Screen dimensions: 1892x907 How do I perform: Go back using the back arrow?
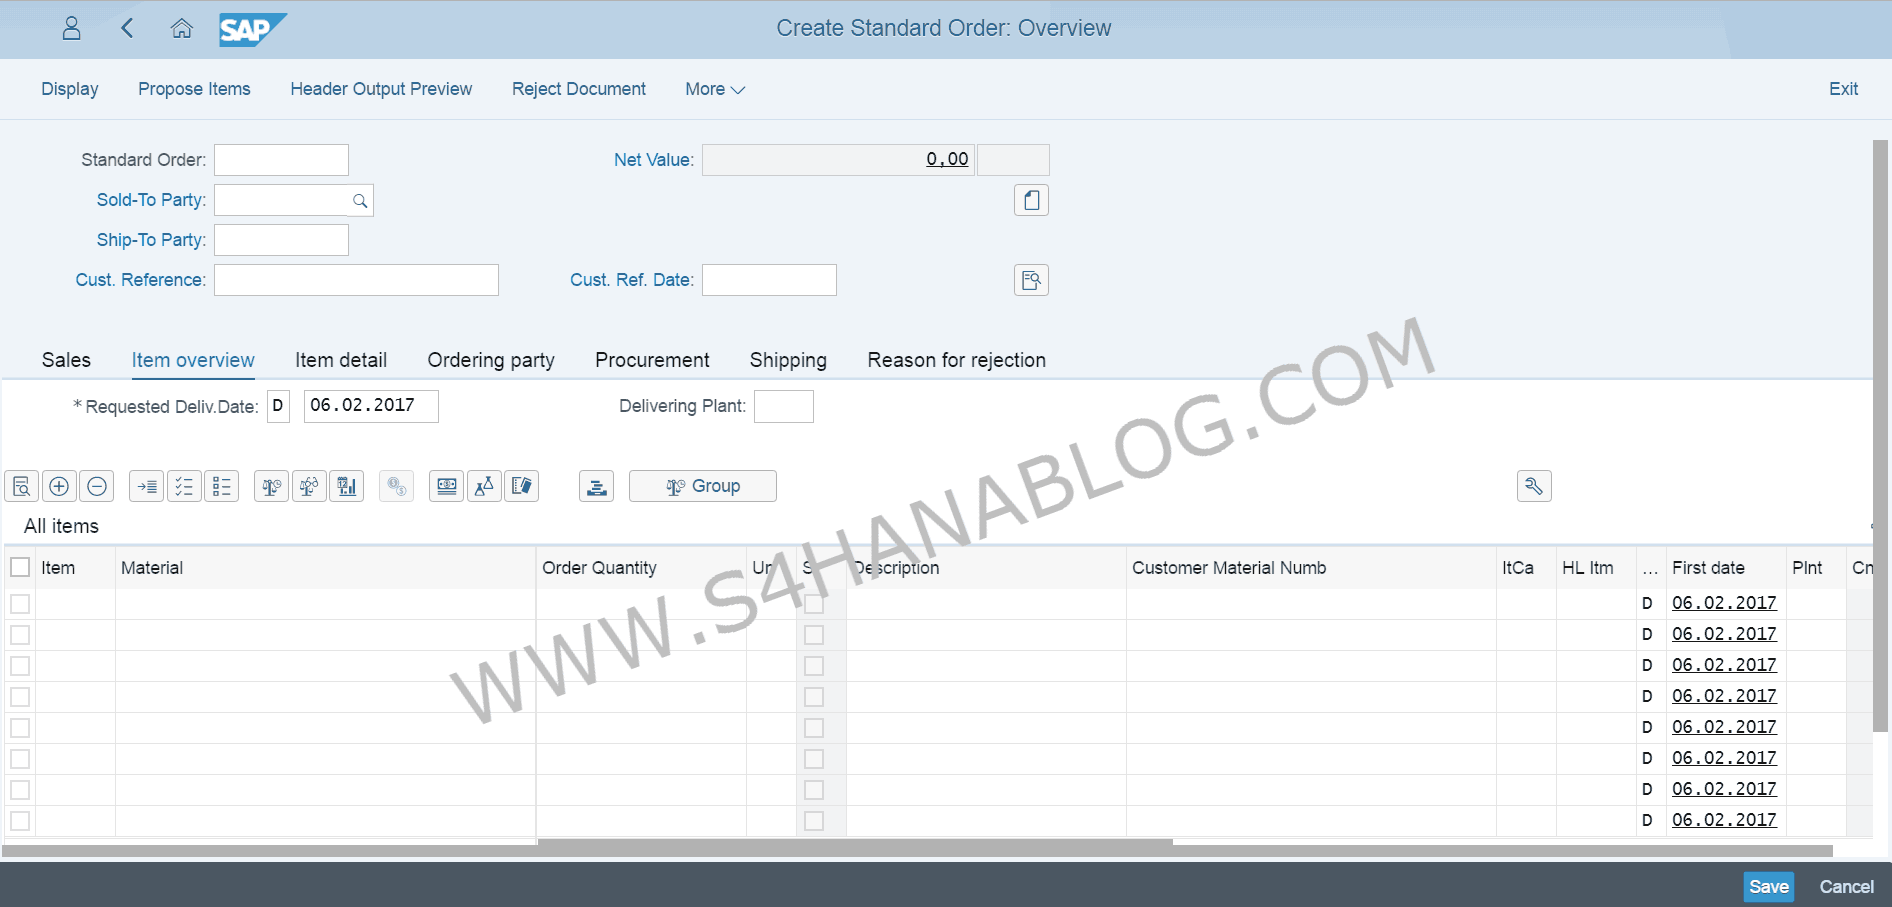127,28
